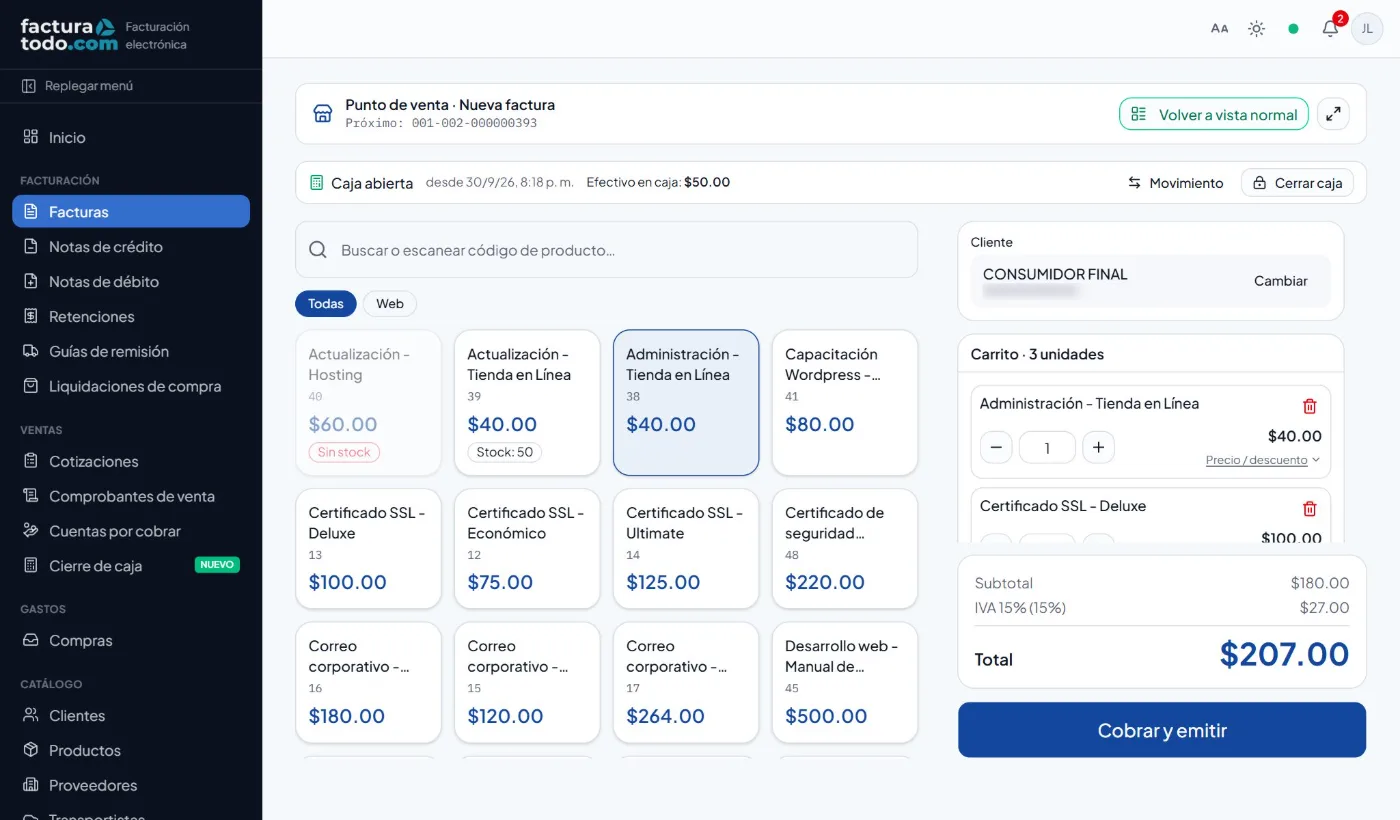This screenshot has width=1400, height=820.
Task: Adjust text size with the AA icon
Action: pos(1219,29)
